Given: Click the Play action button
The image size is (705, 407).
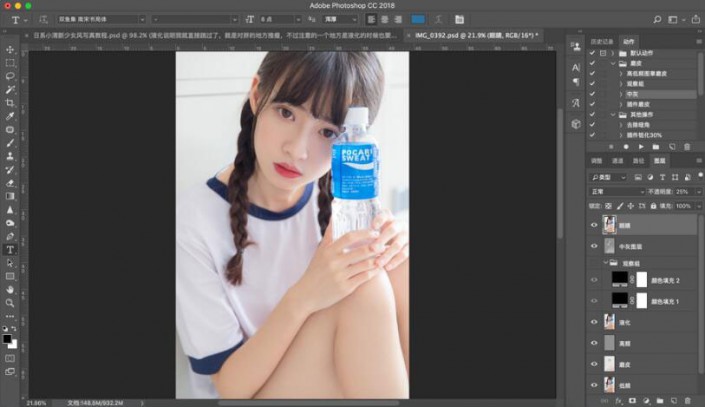Looking at the screenshot, I should 641,146.
